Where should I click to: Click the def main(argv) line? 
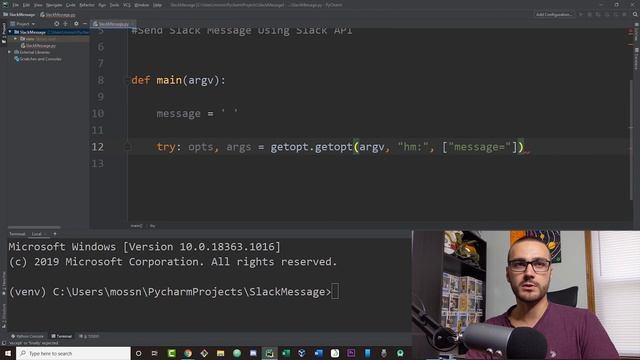click(178, 80)
